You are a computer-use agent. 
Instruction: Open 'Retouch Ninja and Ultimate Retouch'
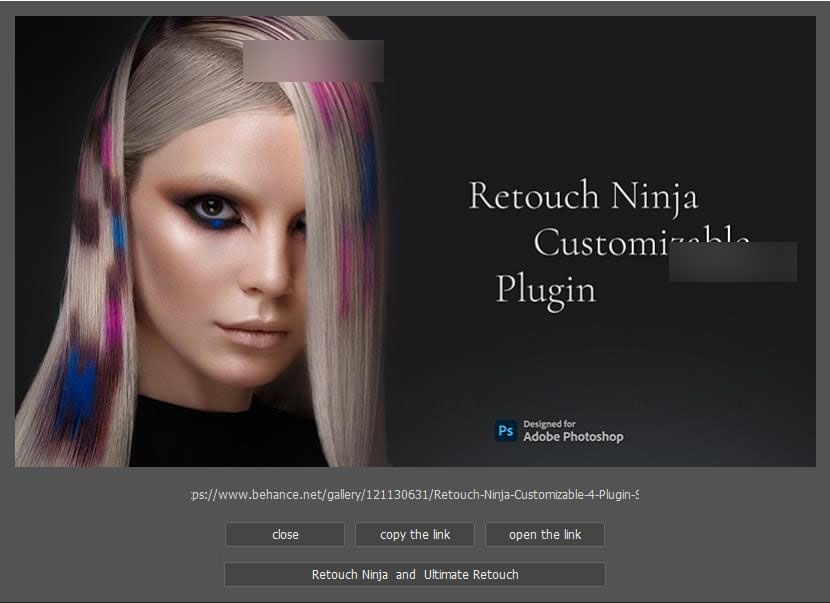tap(416, 574)
